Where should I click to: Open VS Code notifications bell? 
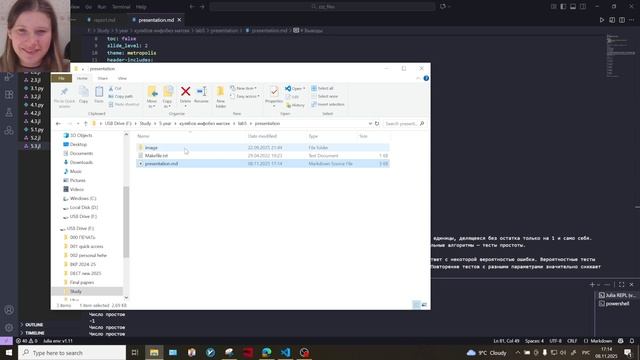point(632,341)
